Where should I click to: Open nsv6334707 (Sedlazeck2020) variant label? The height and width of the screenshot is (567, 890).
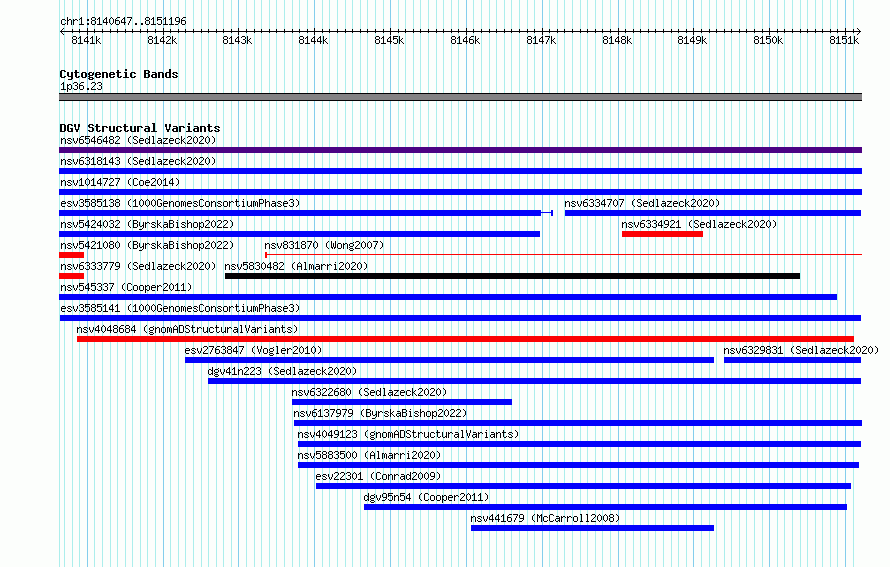click(x=642, y=203)
